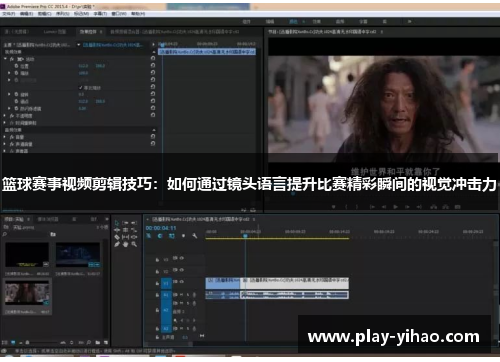The width and height of the screenshot is (500, 362).
Task: Select the Ripple Edit tool
Action: point(117,230)
